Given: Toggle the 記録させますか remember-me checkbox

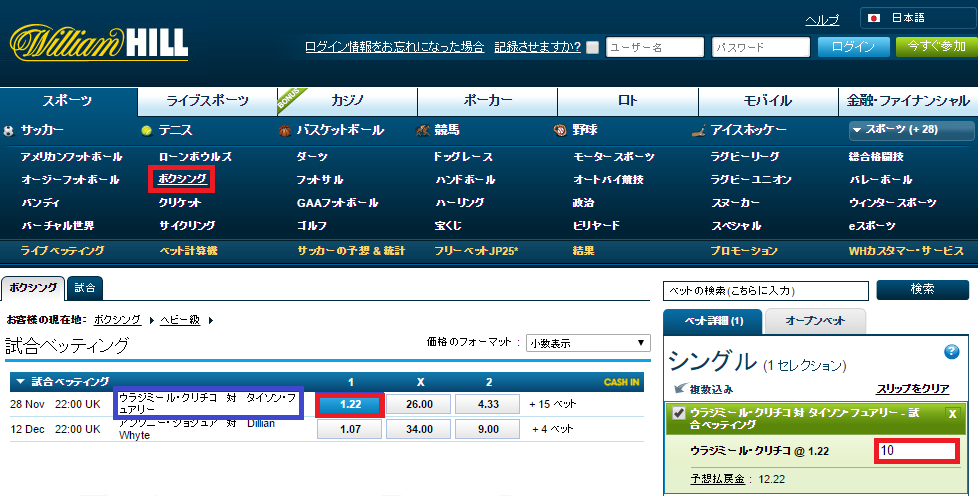Looking at the screenshot, I should tap(593, 47).
